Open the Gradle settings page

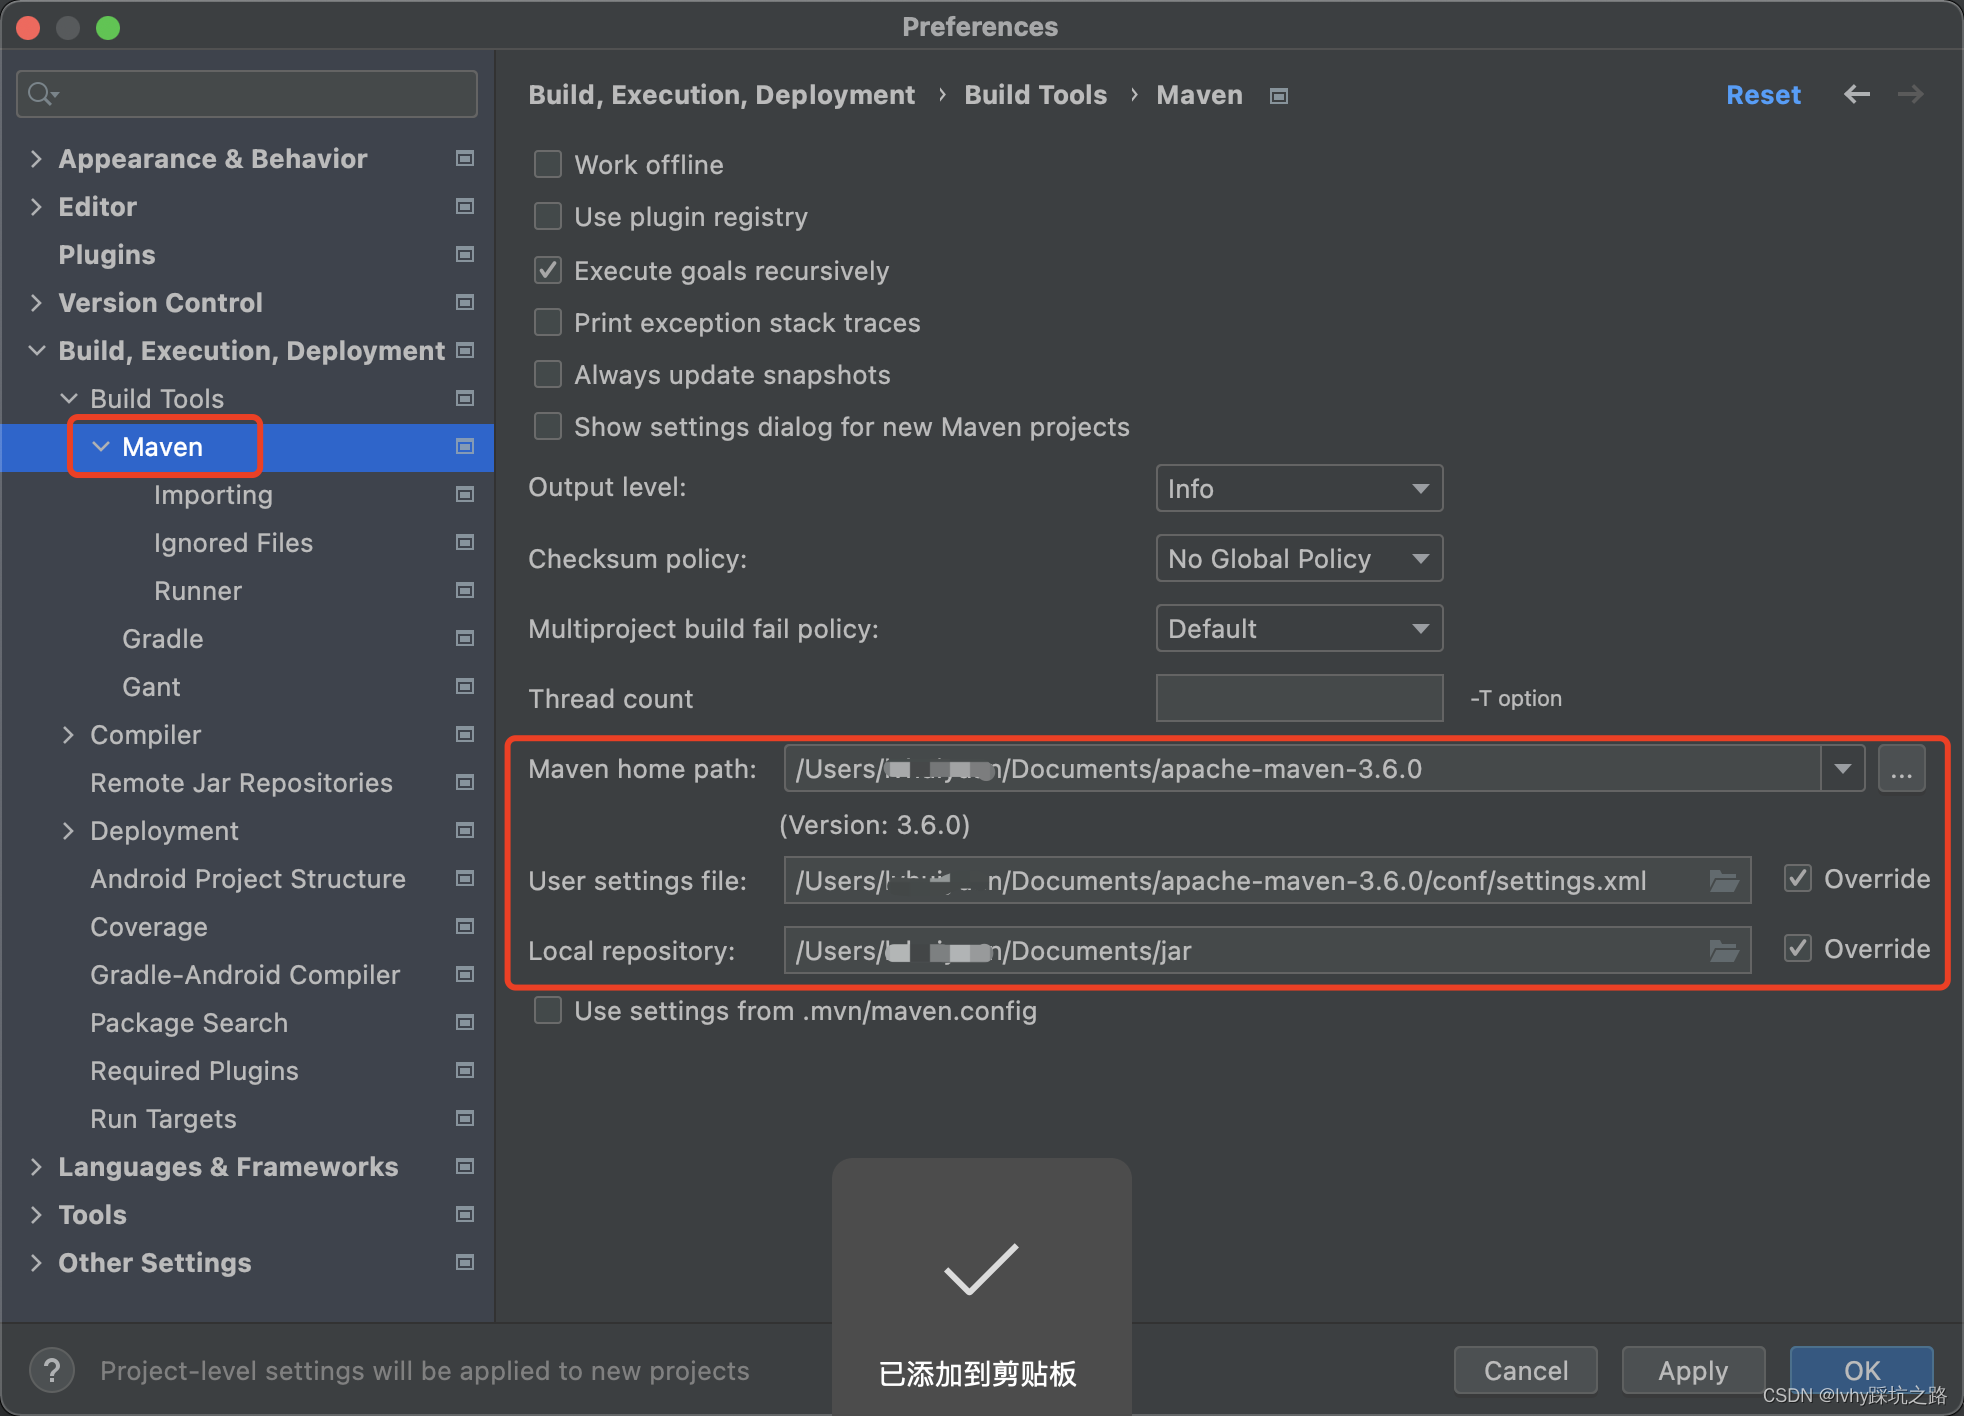click(x=162, y=639)
